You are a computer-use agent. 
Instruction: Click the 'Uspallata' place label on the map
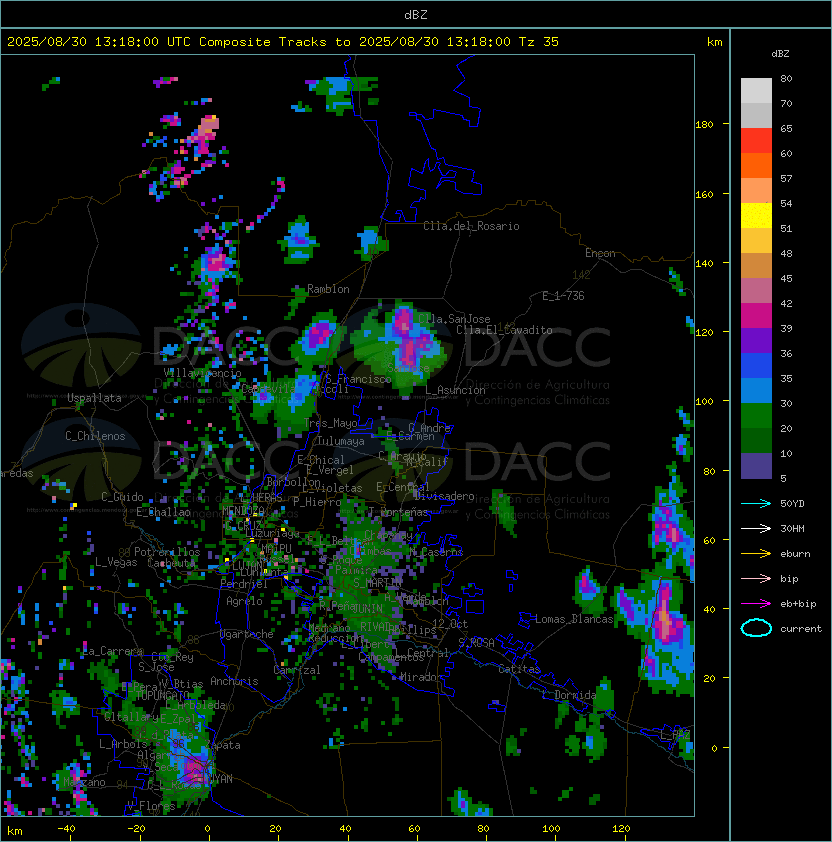(94, 398)
